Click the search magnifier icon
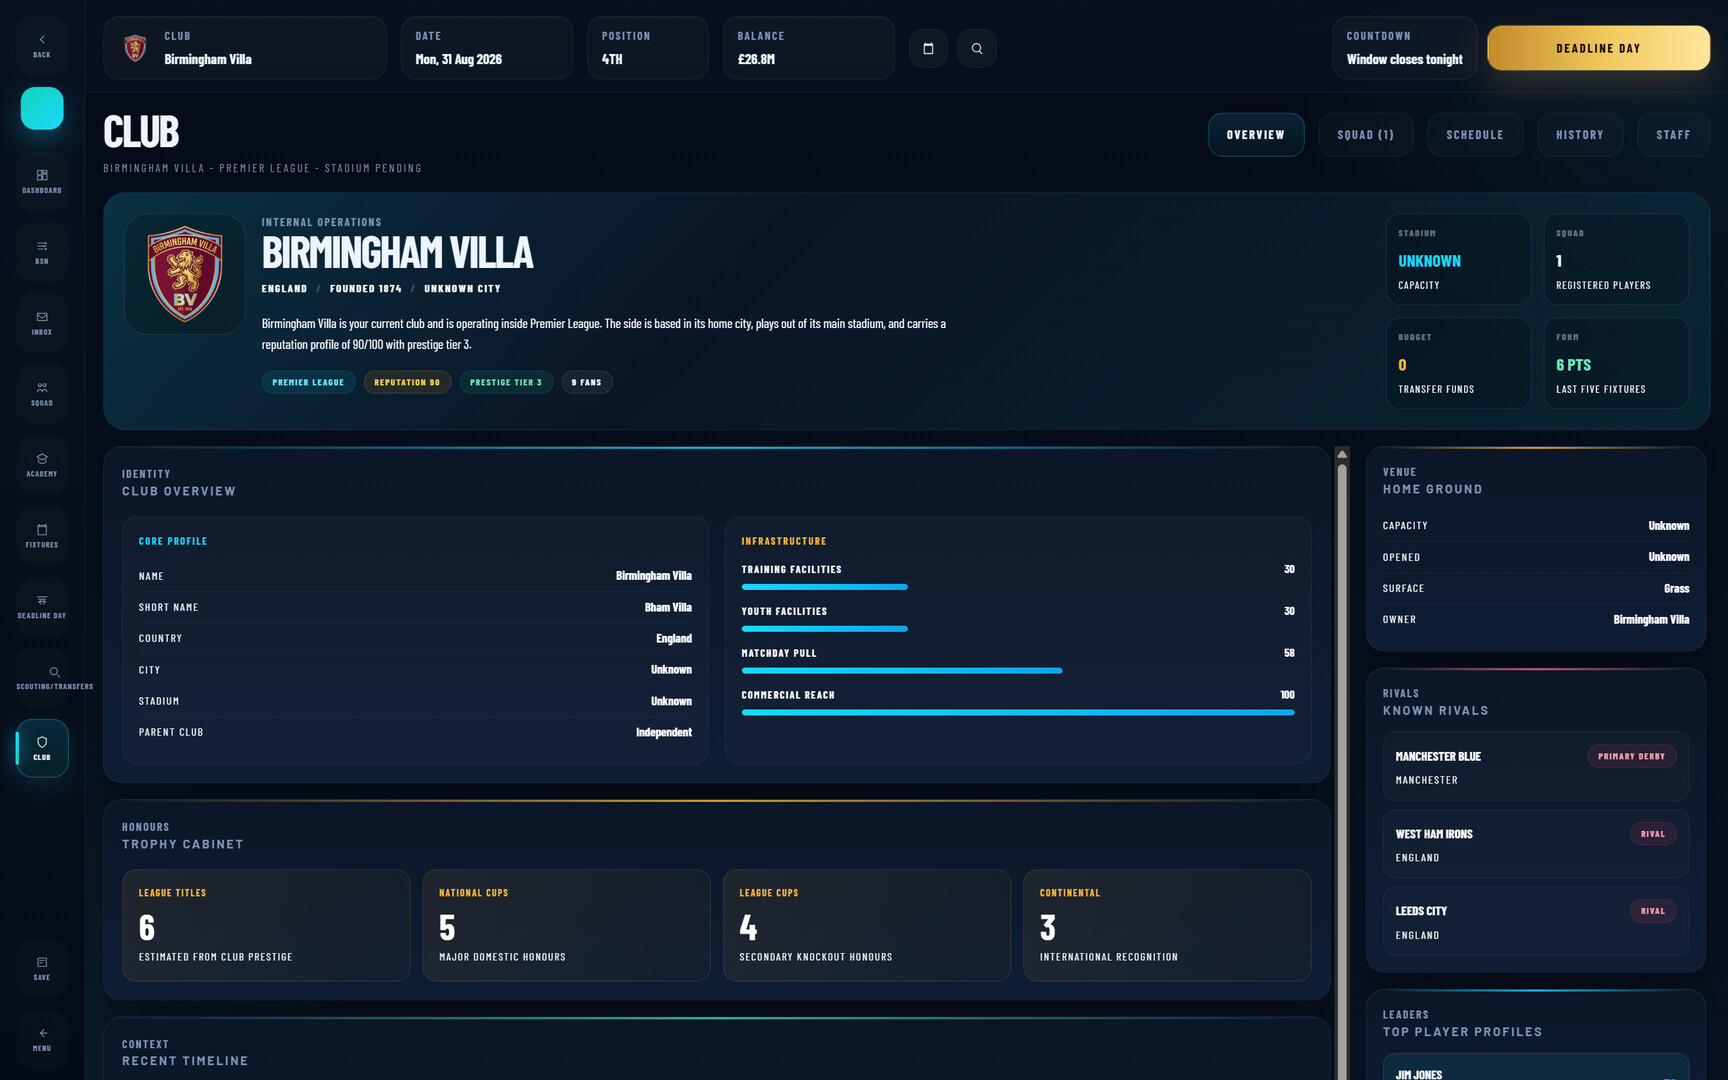The image size is (1728, 1080). 976,48
